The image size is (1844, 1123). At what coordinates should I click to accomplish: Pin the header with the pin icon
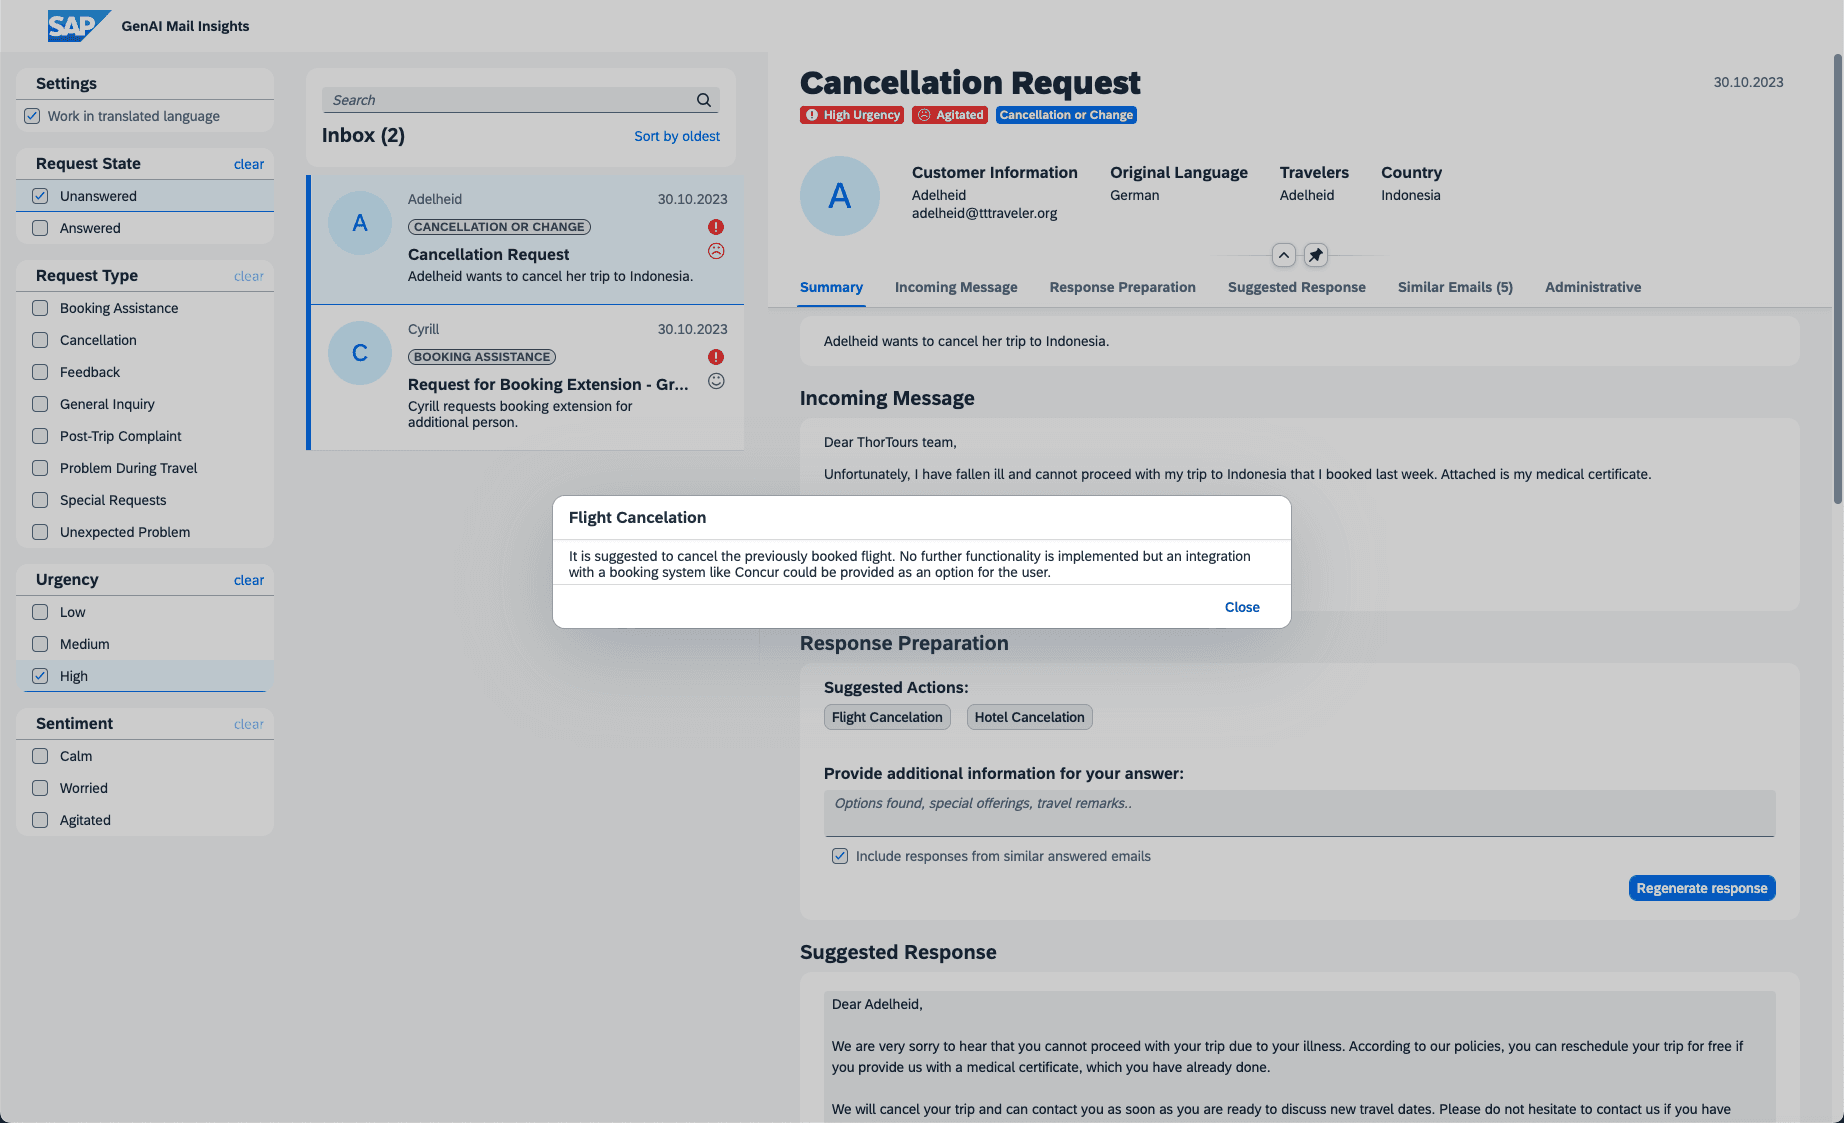(1316, 255)
